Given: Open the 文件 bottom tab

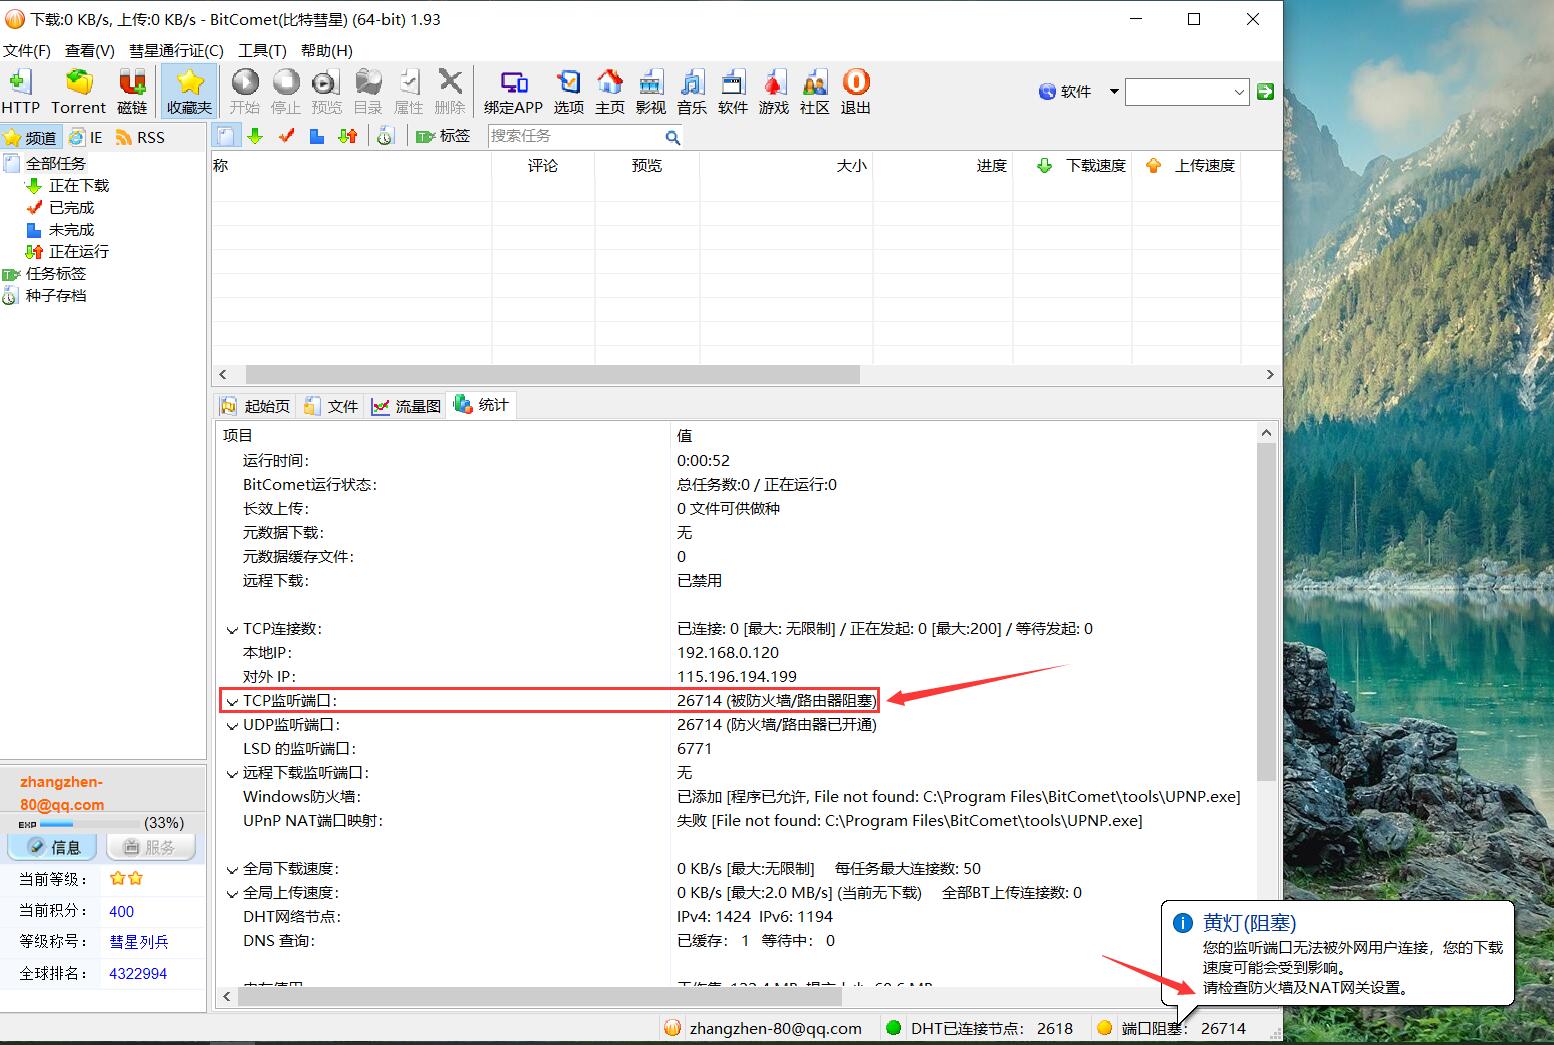Looking at the screenshot, I should pyautogui.click(x=331, y=405).
